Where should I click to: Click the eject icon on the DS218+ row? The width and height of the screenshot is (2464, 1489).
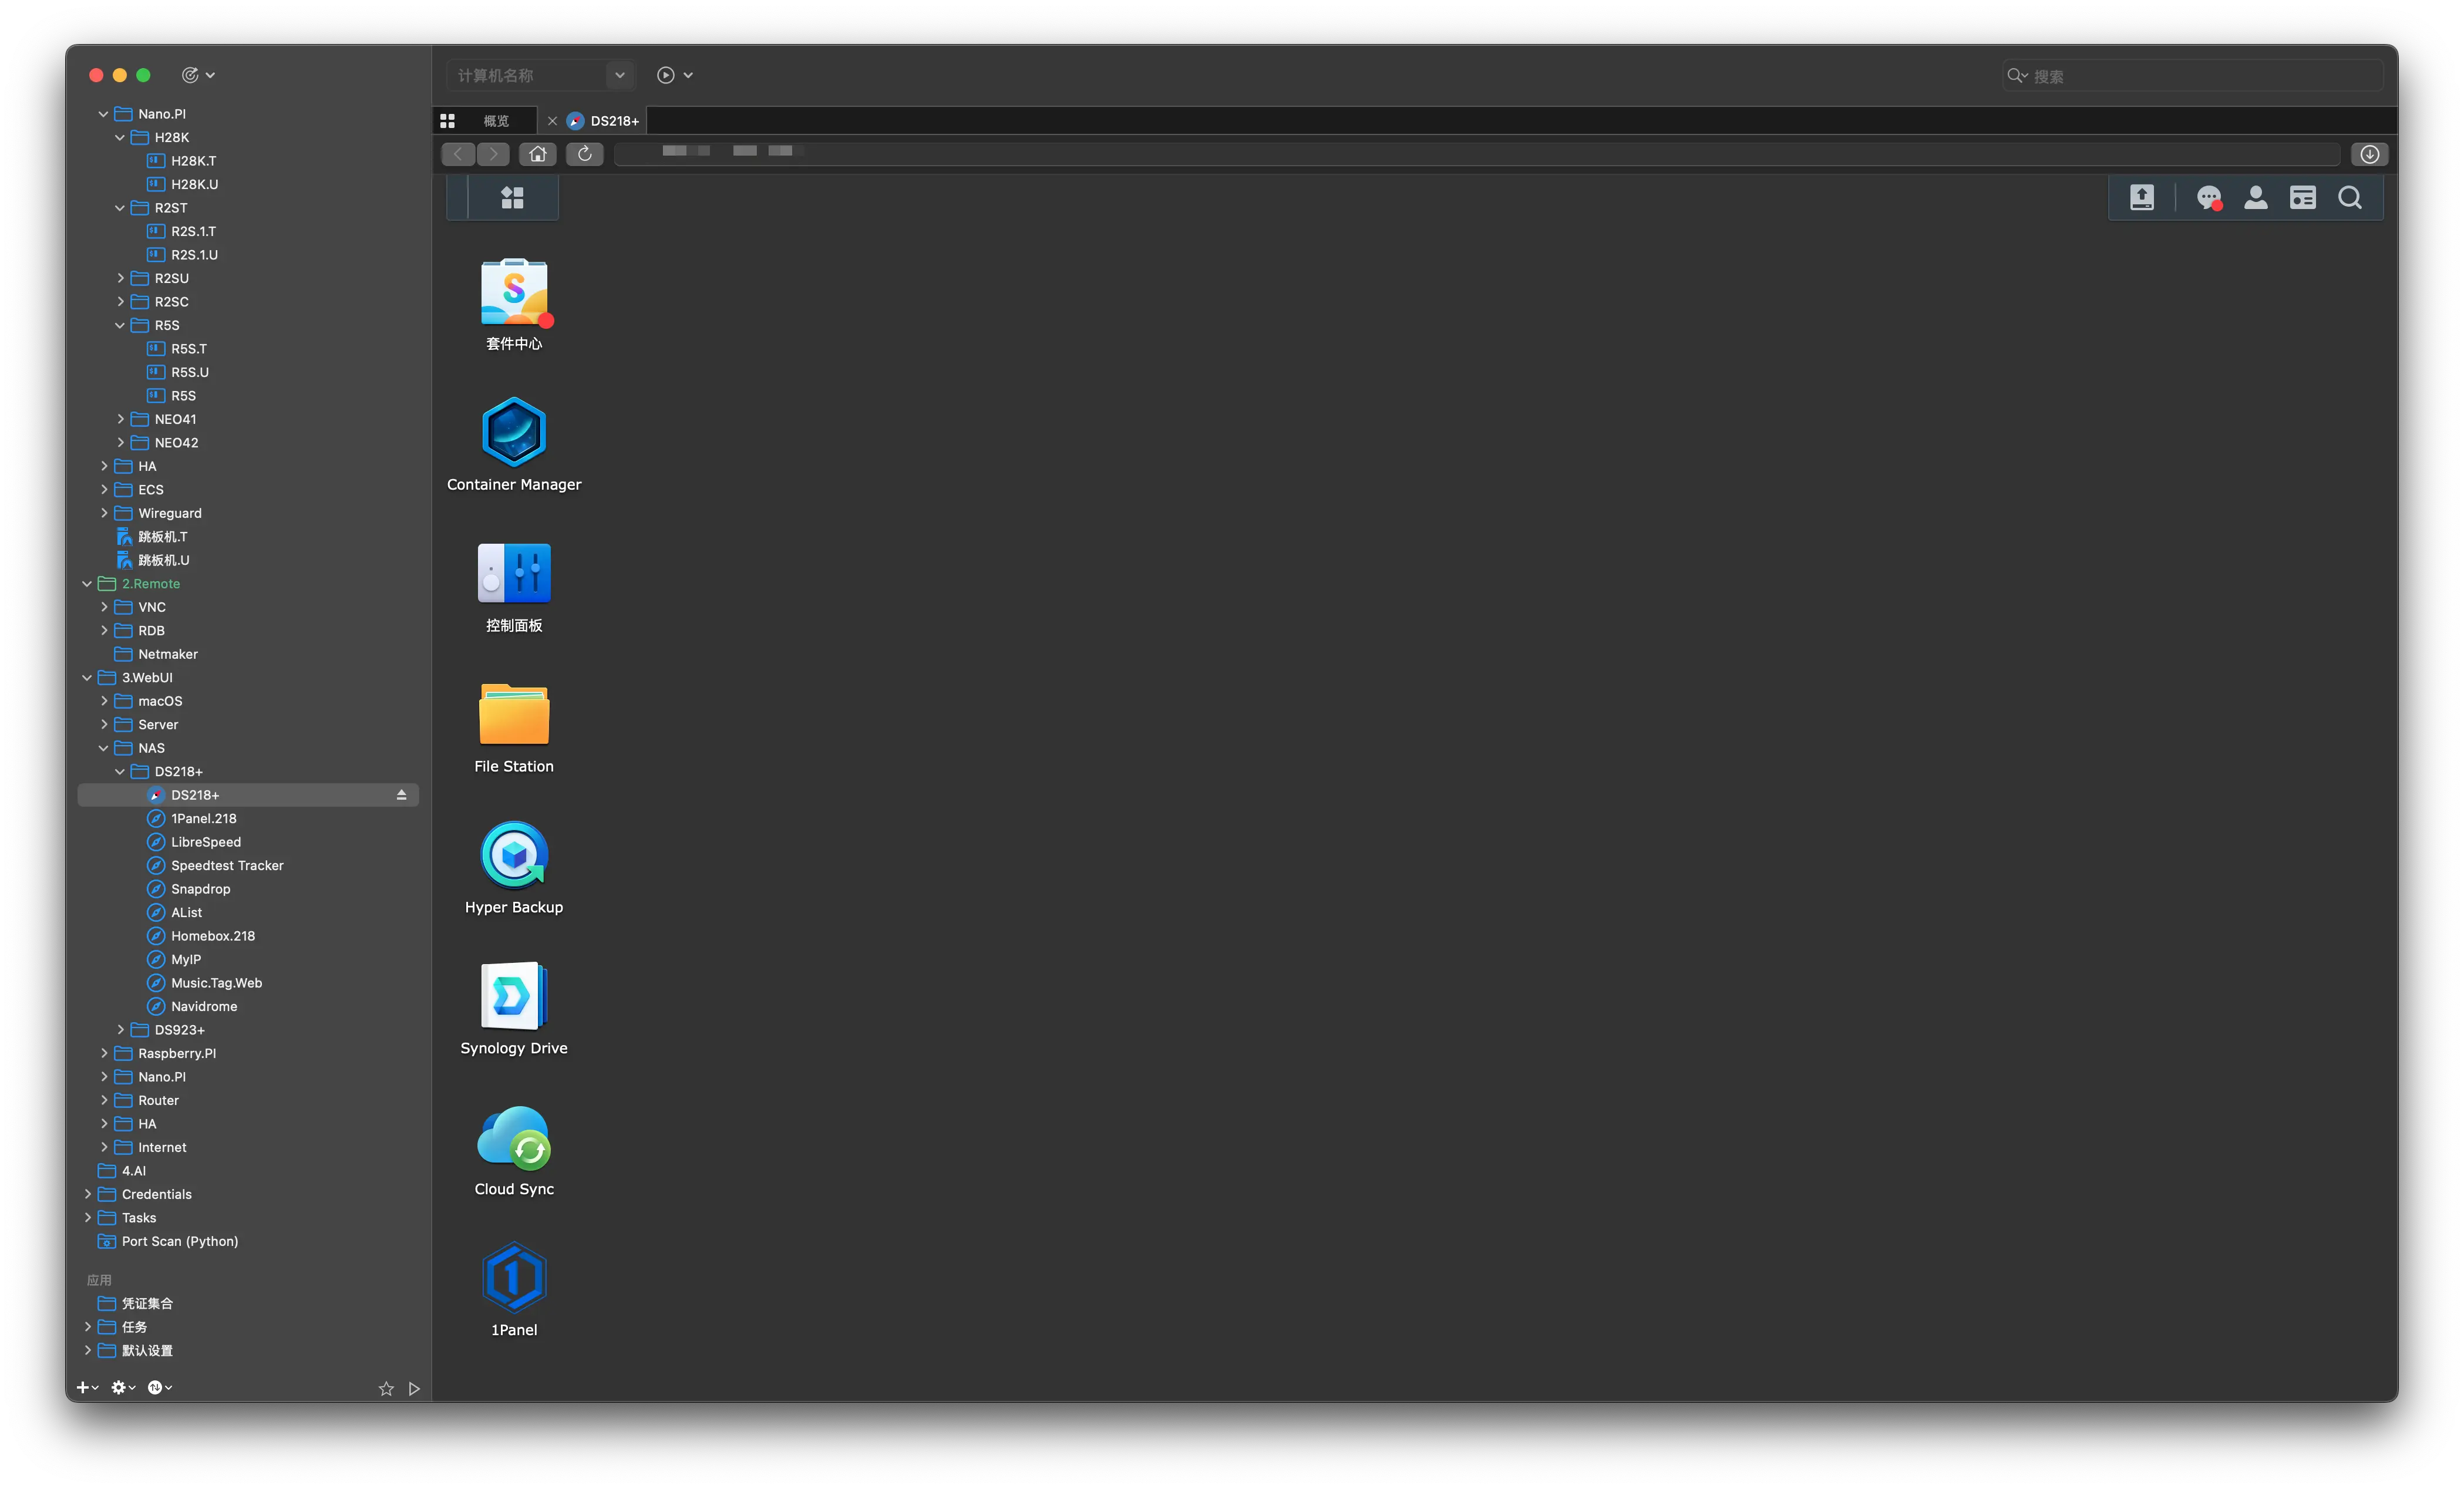point(401,795)
